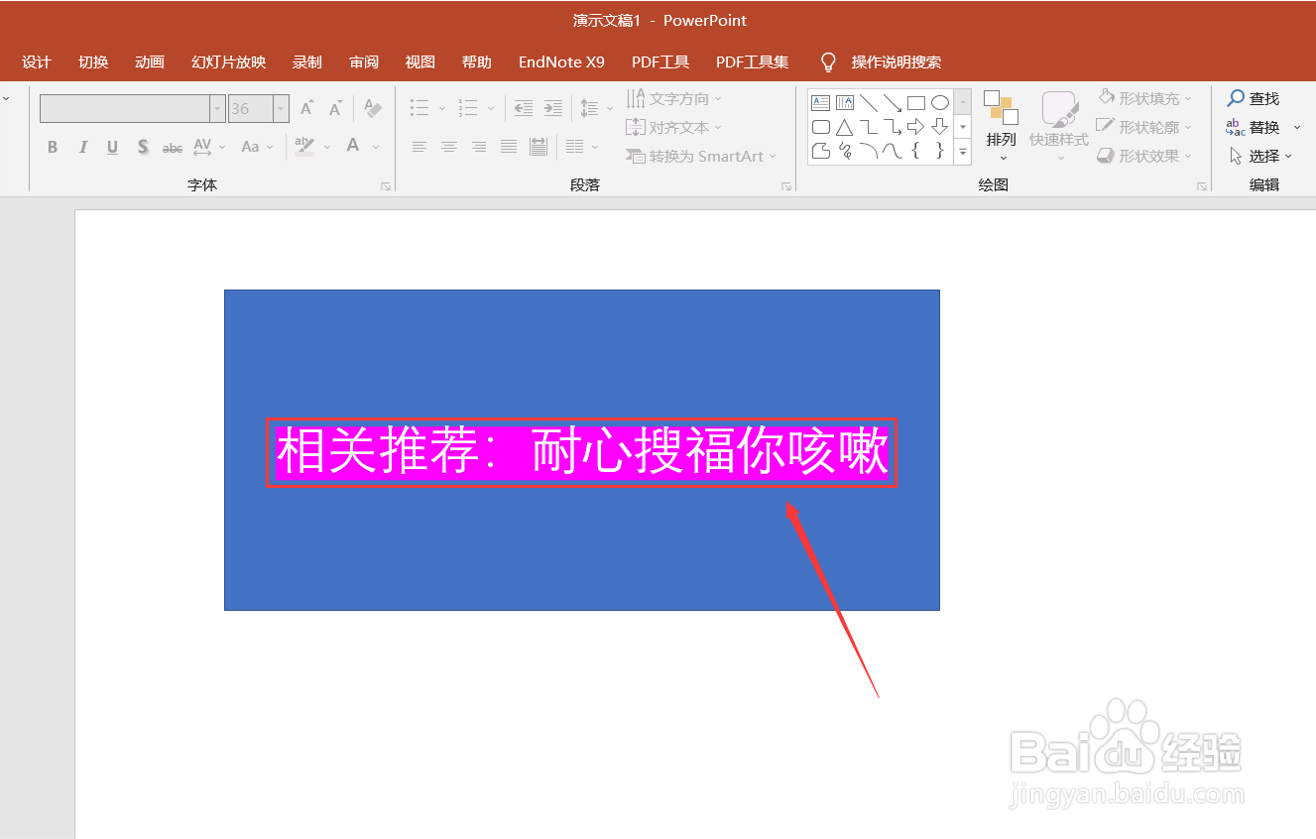Select vertical text box shape

[x=845, y=102]
